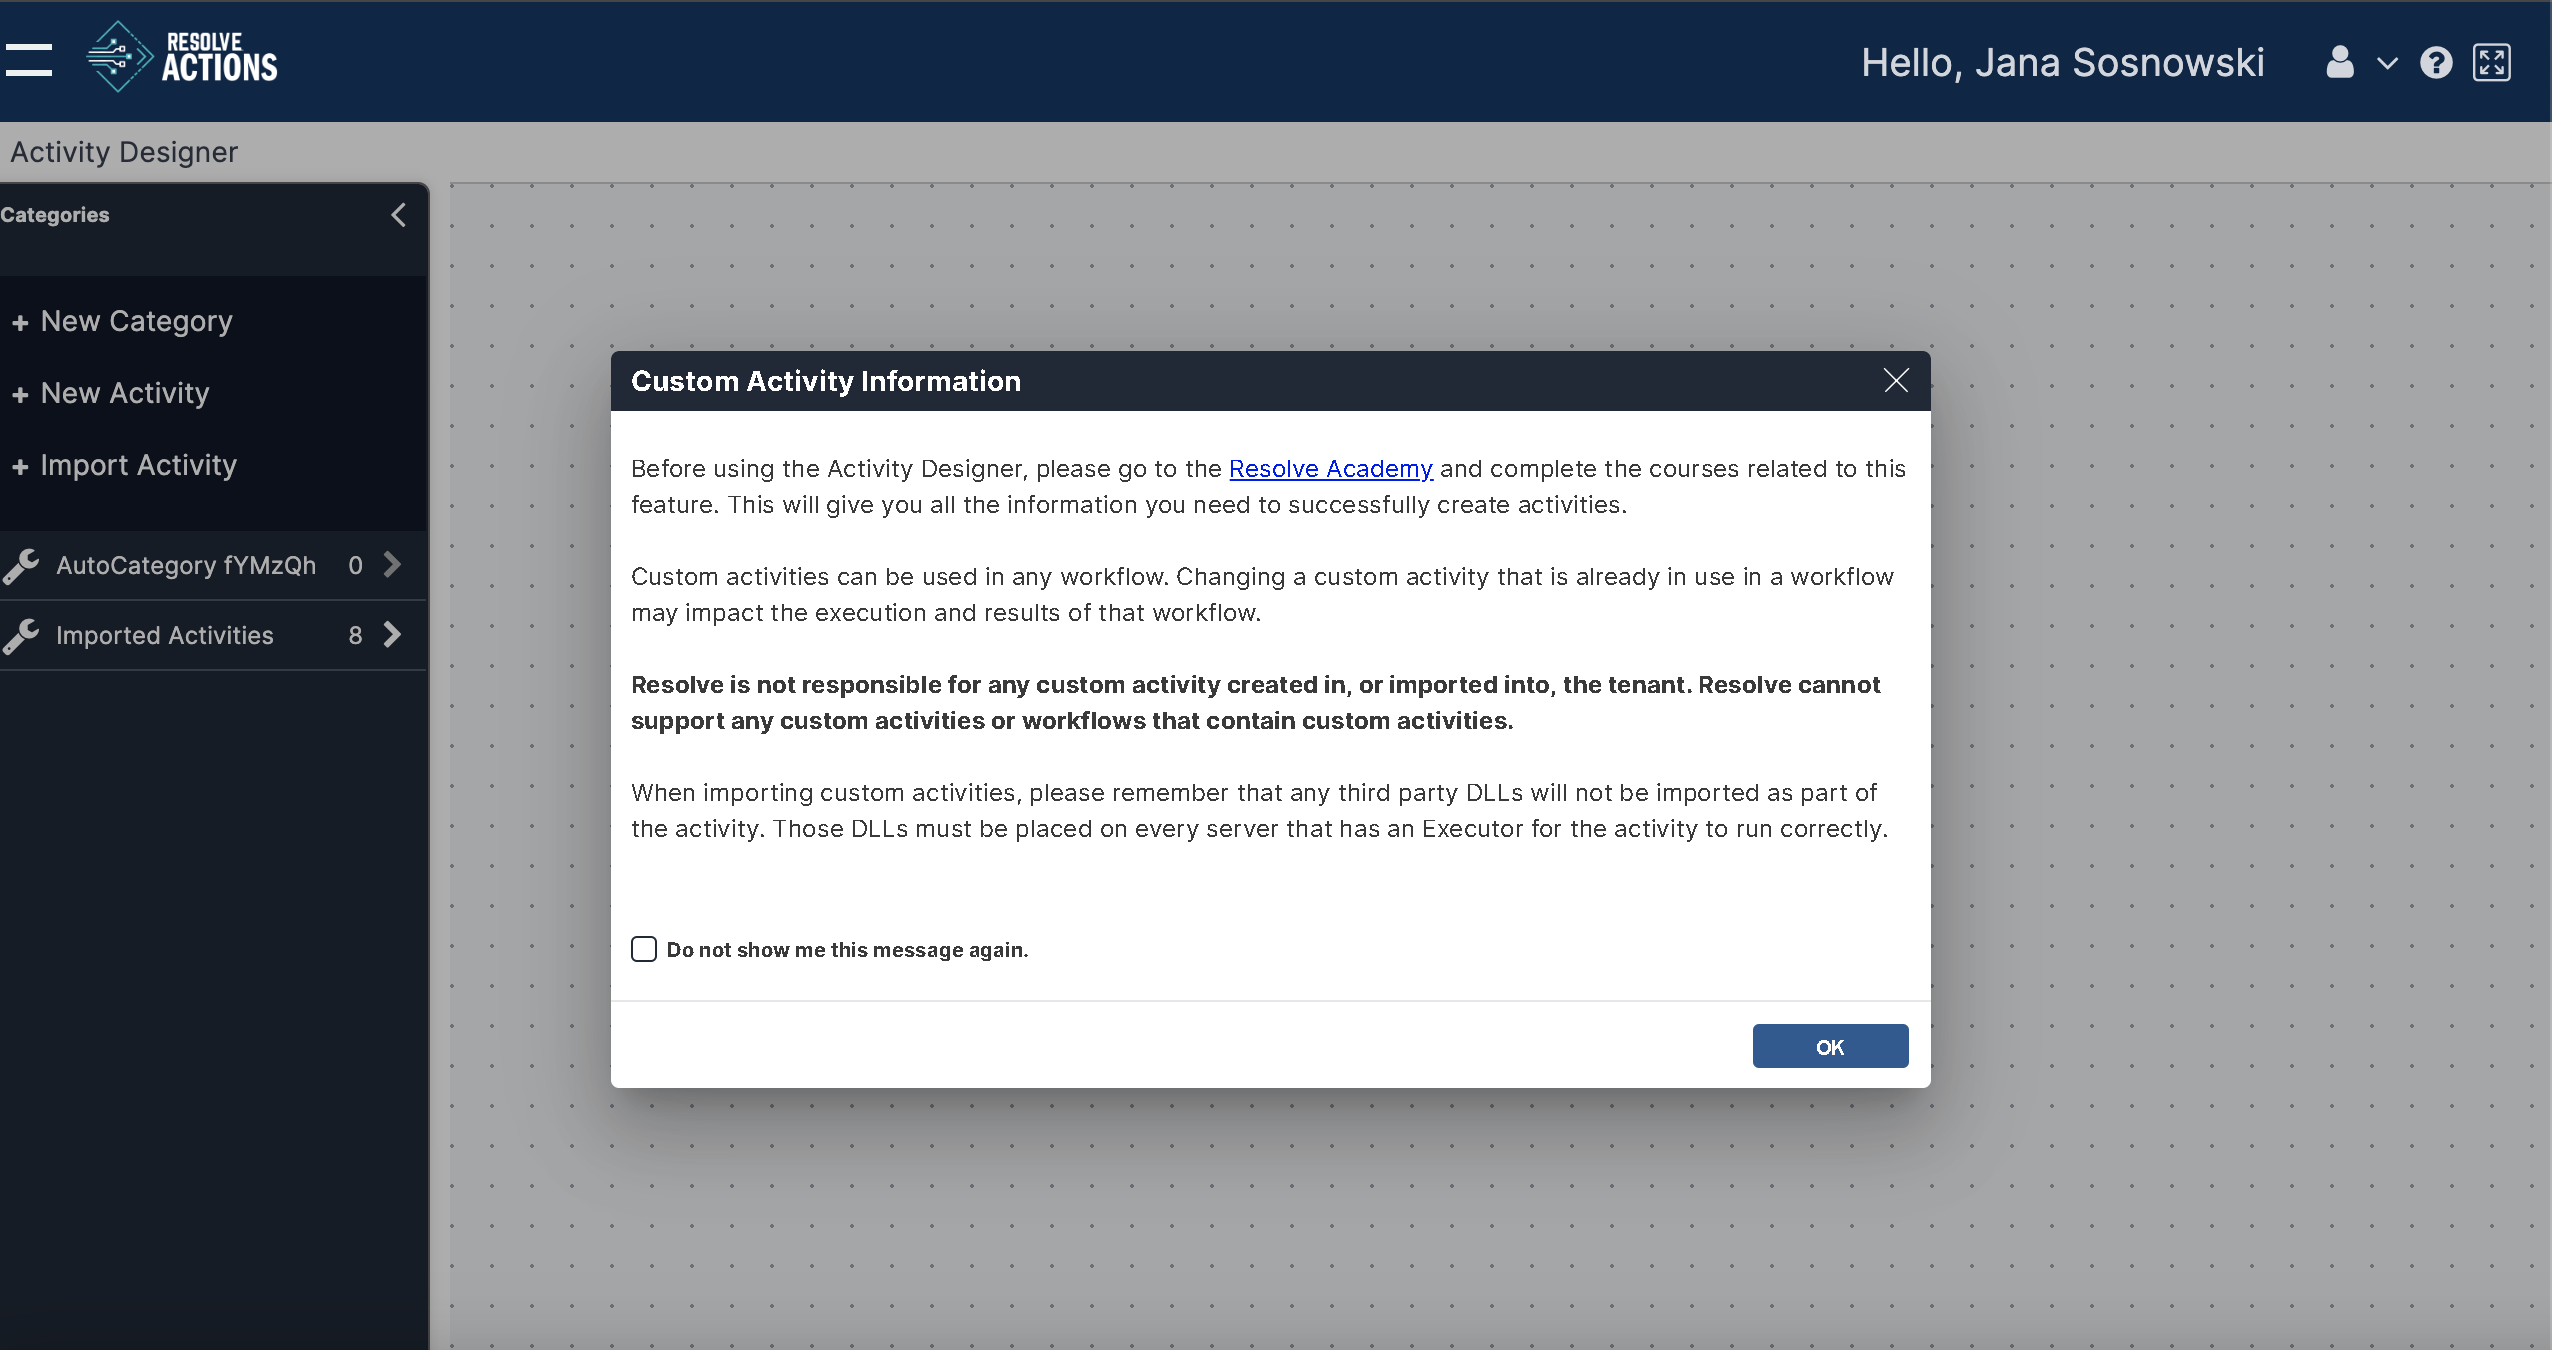Screen dimensions: 2552x1350
Task: Click the Import Activity option
Action: [137, 464]
